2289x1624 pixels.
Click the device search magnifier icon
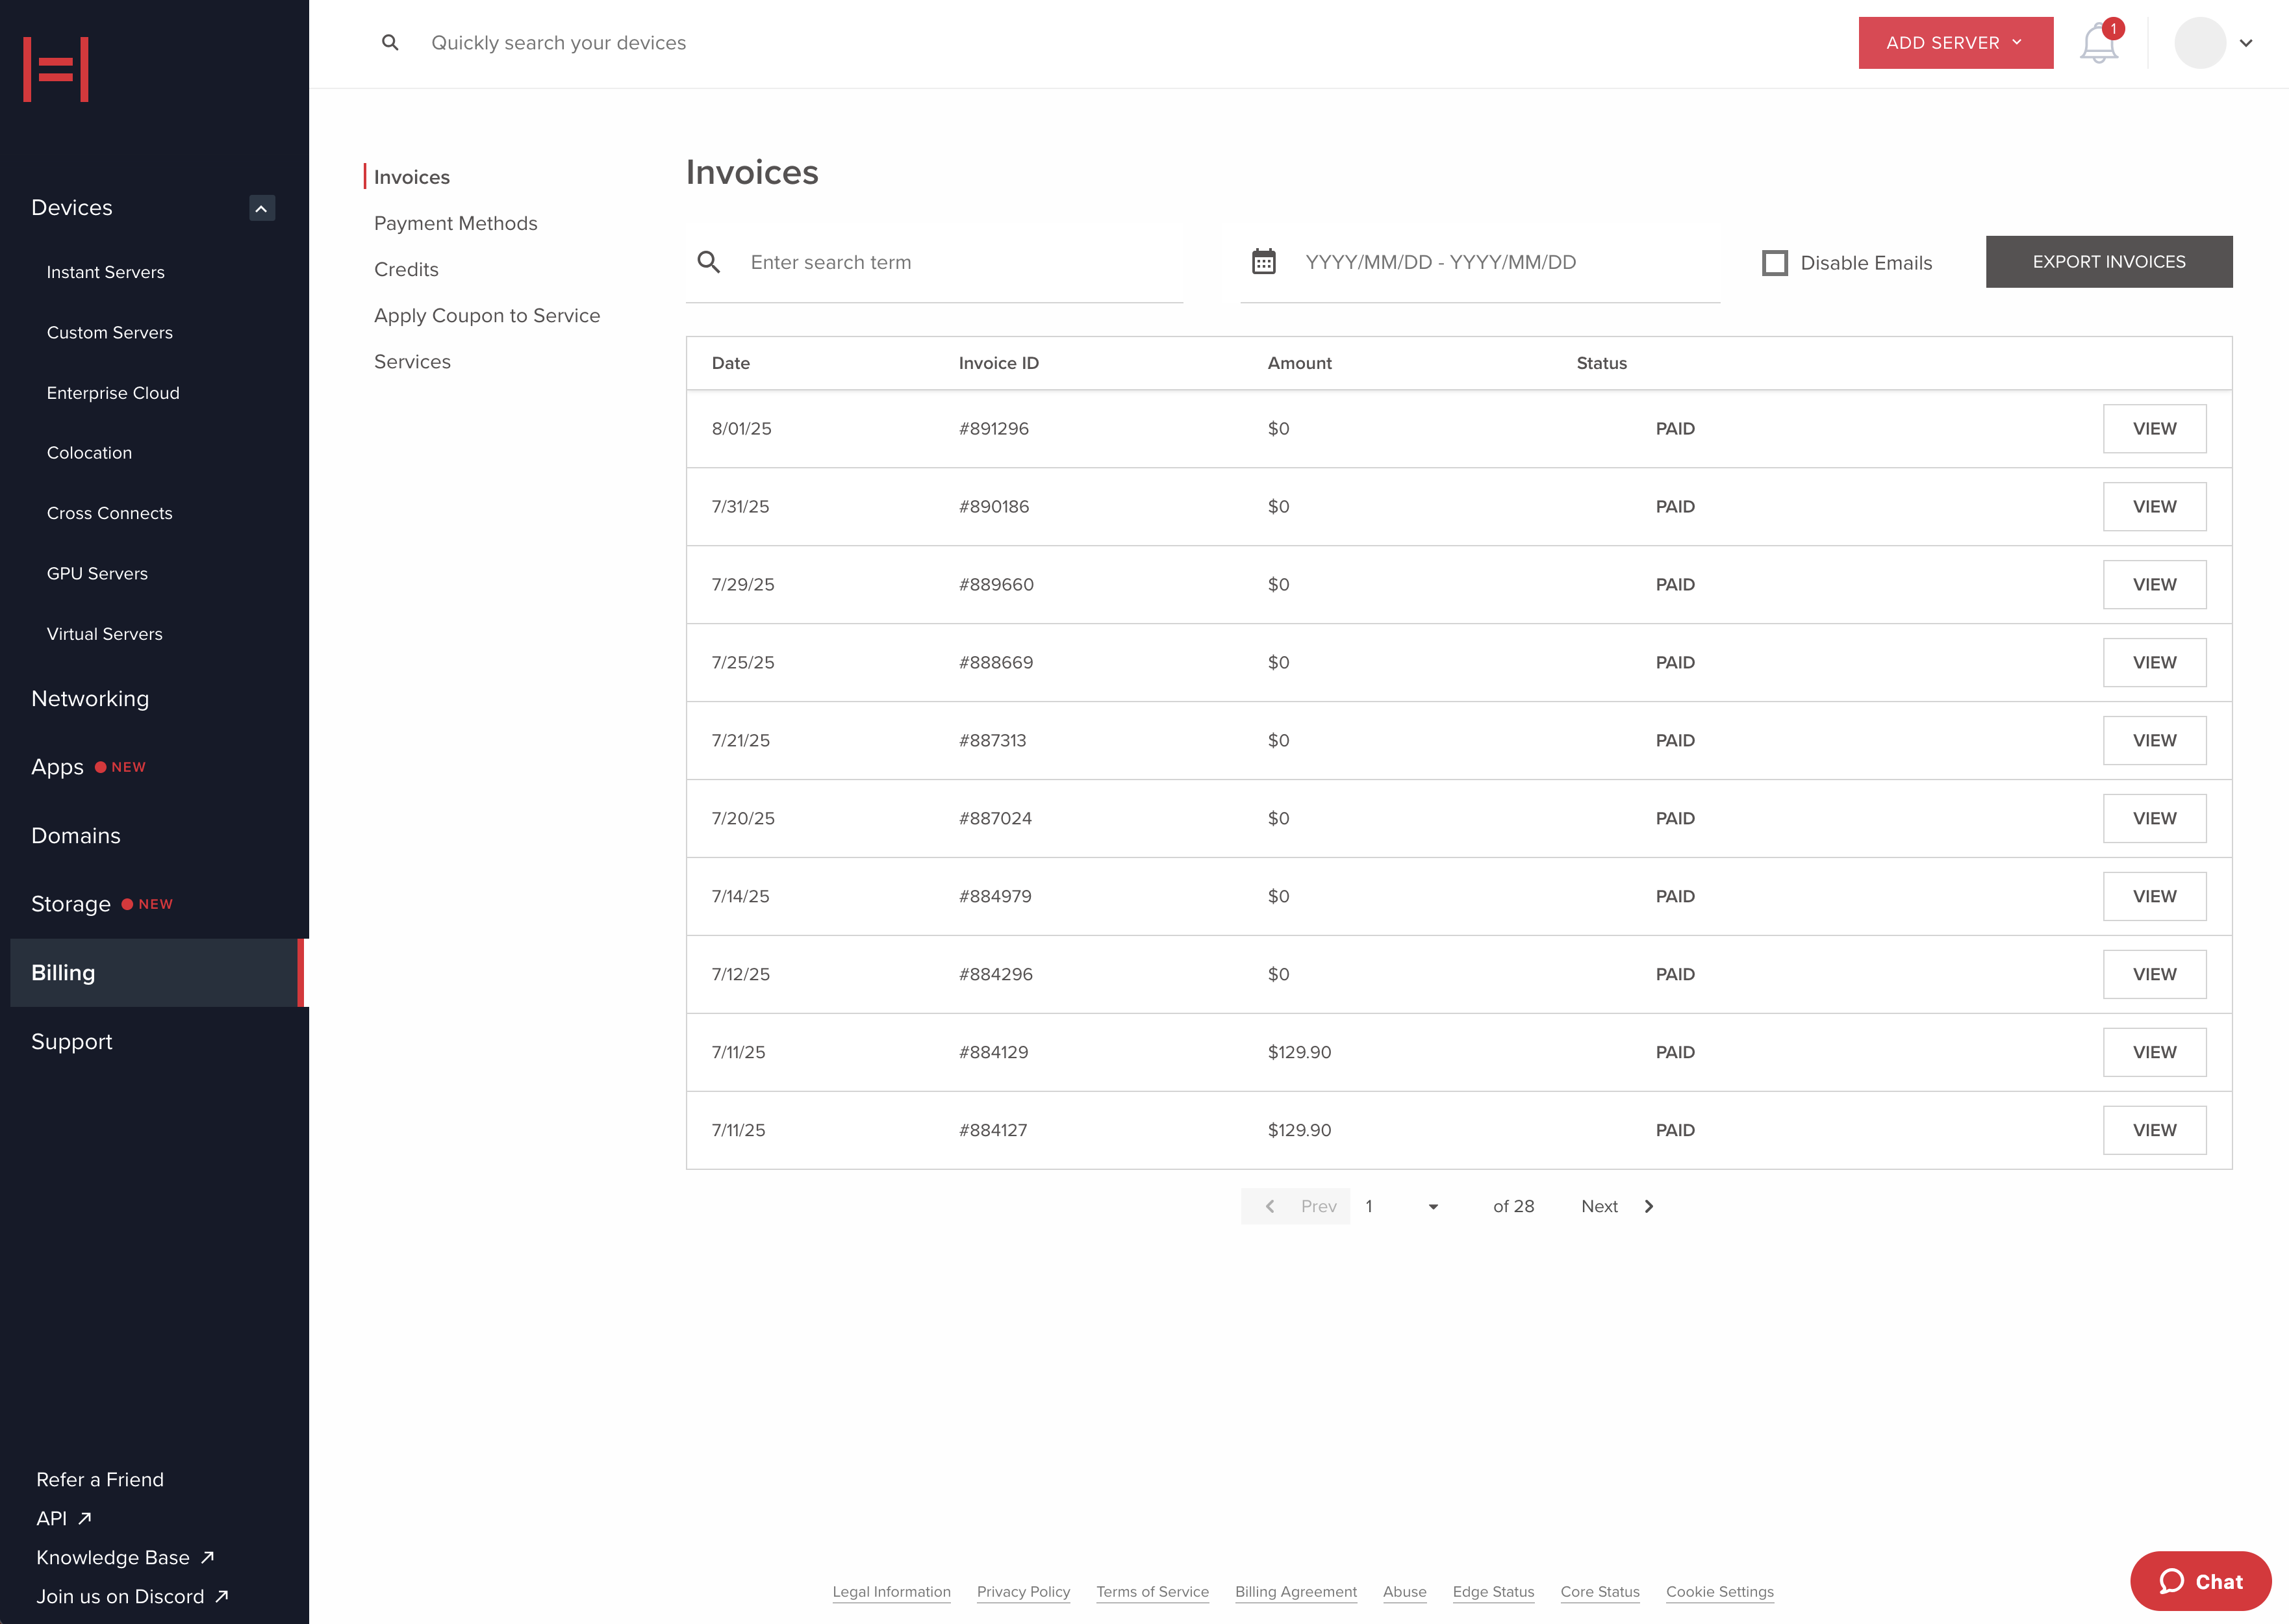(x=390, y=43)
